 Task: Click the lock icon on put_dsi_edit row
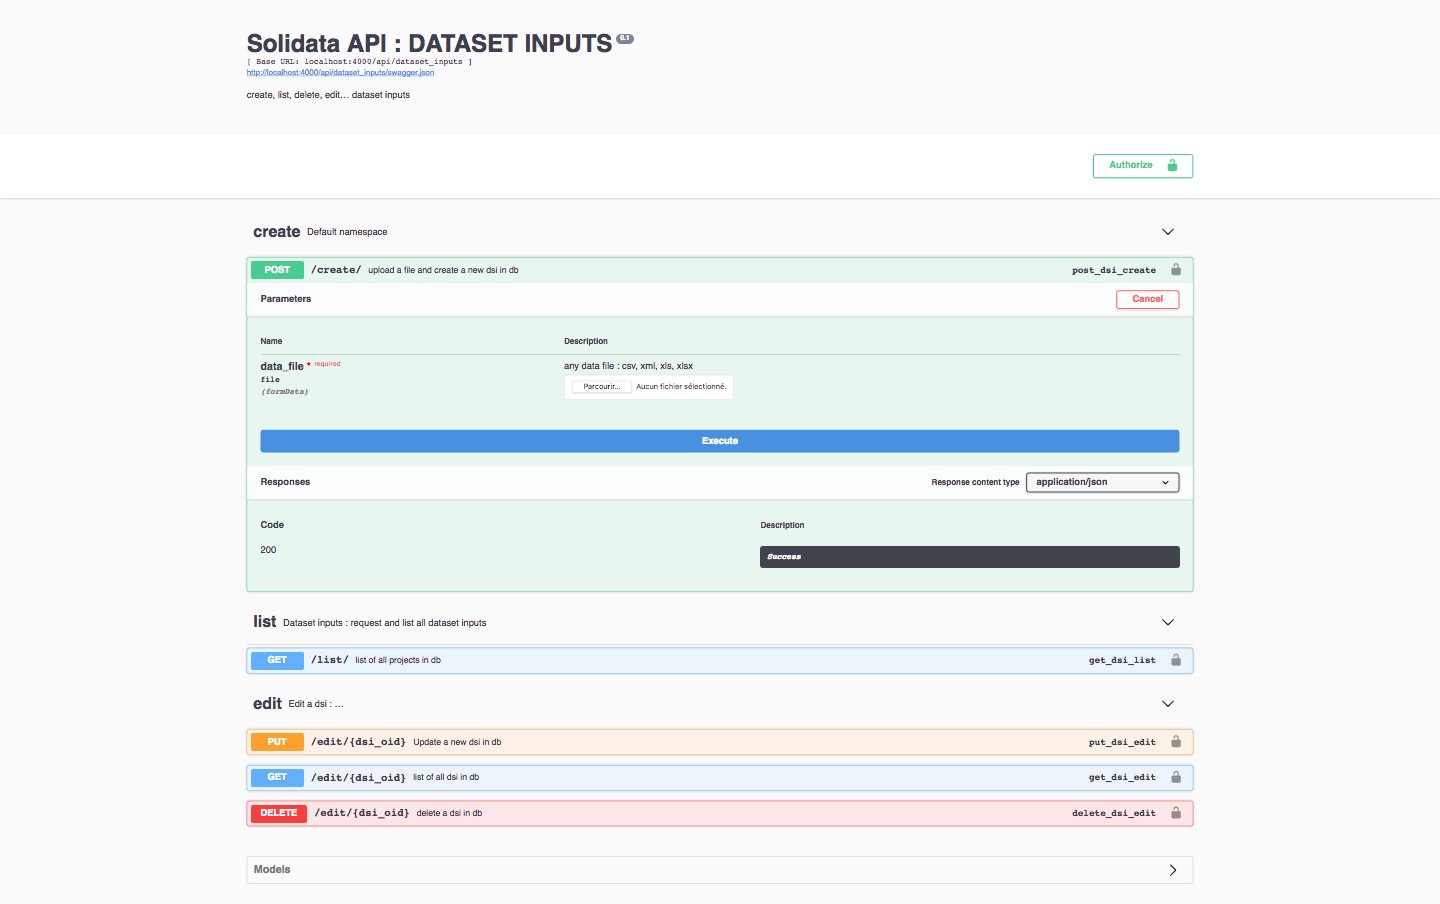1176,742
